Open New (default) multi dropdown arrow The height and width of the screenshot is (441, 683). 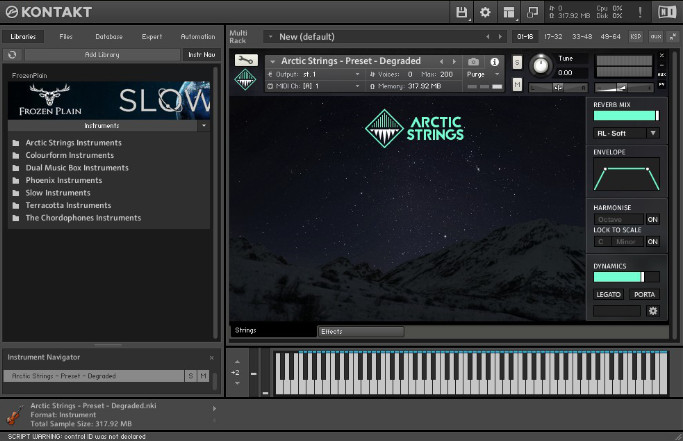pos(270,37)
